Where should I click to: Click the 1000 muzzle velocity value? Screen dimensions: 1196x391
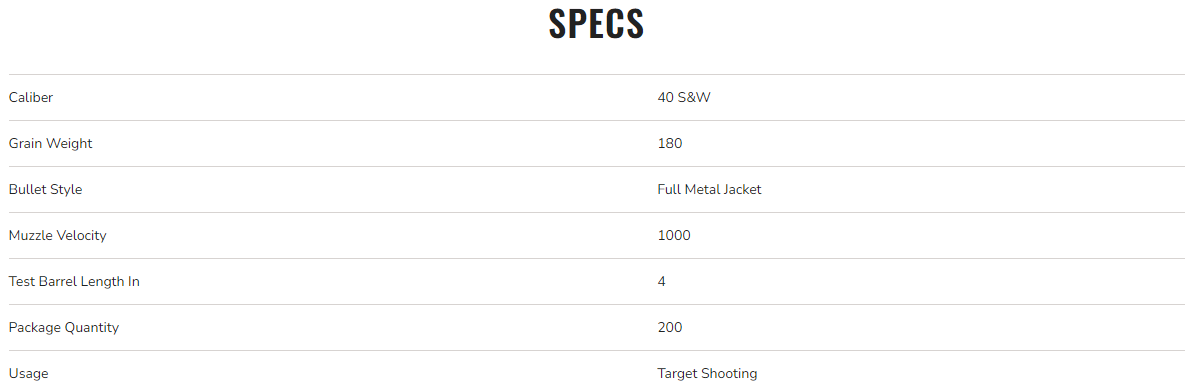[x=674, y=236]
